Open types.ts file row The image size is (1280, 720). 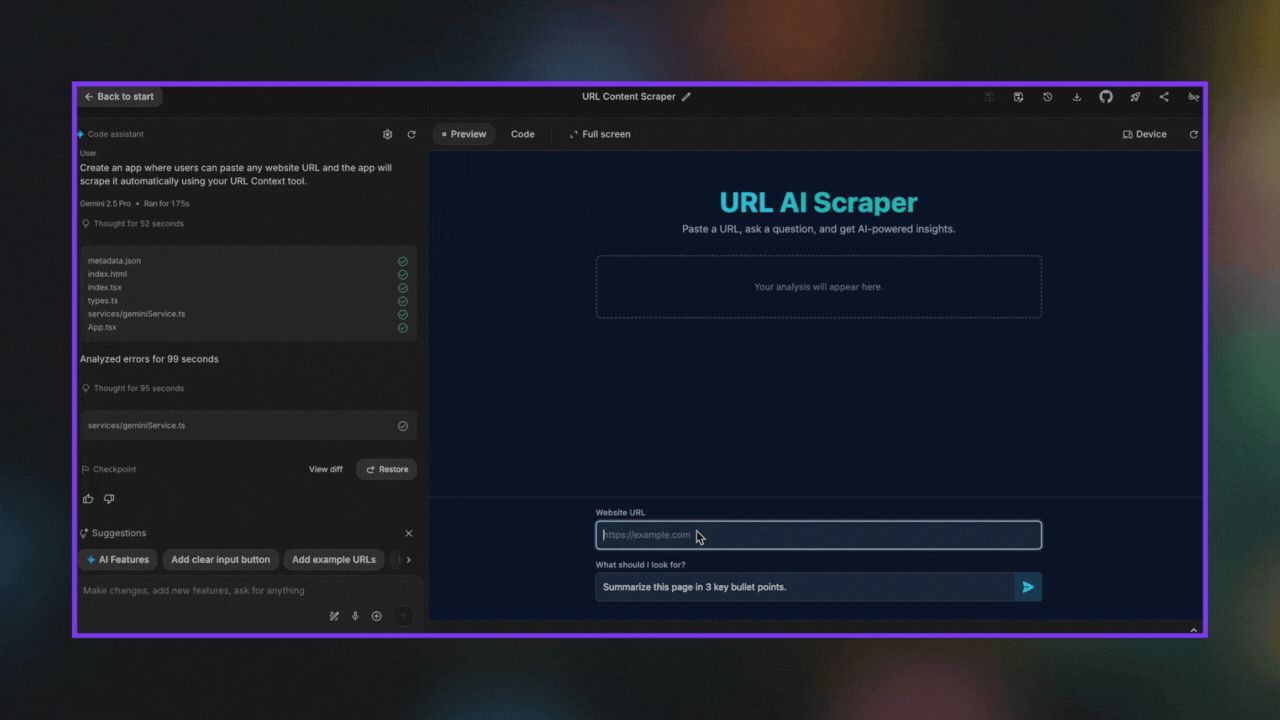point(248,301)
